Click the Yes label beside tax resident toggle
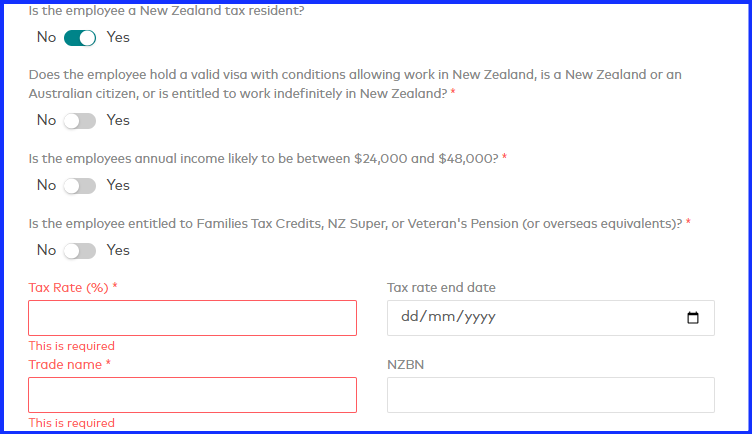 [x=118, y=37]
